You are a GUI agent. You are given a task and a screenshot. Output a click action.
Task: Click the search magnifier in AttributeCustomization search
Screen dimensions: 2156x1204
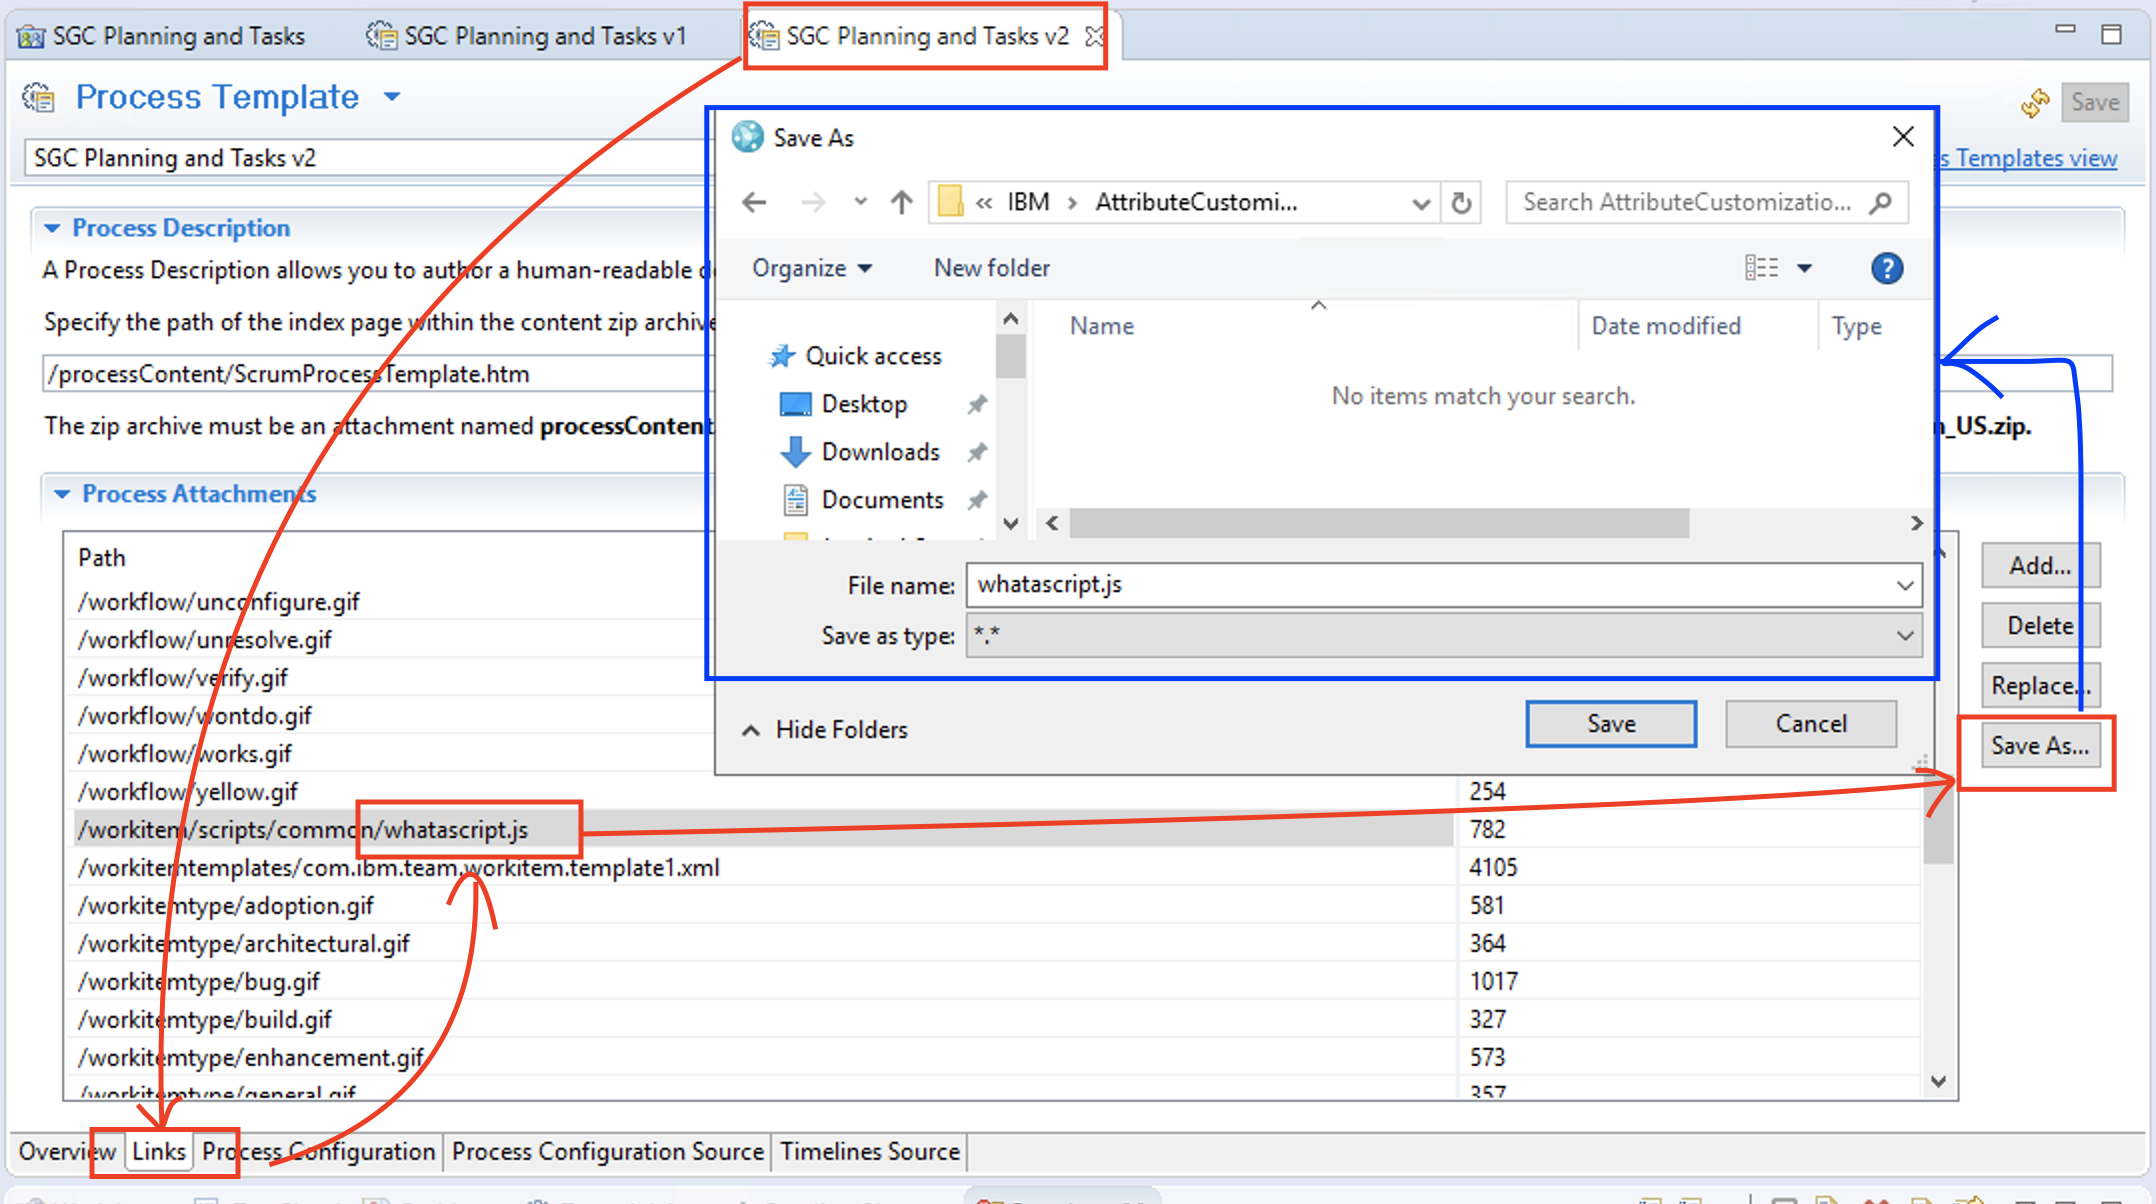click(1882, 202)
